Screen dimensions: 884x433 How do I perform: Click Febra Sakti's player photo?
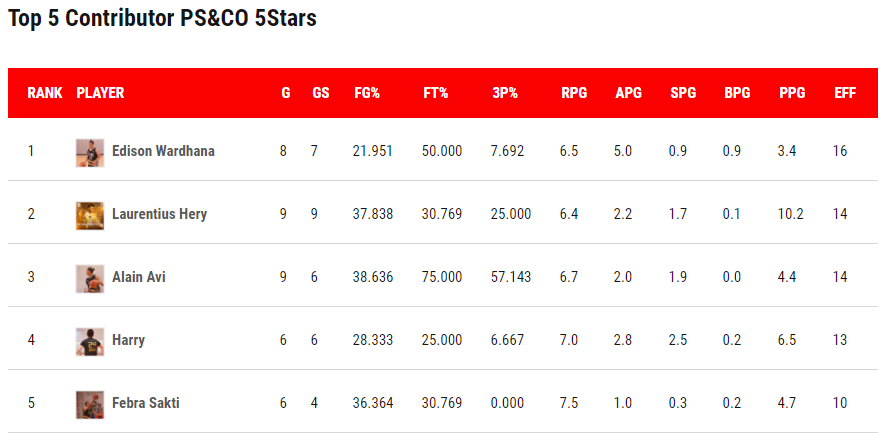[x=90, y=404]
